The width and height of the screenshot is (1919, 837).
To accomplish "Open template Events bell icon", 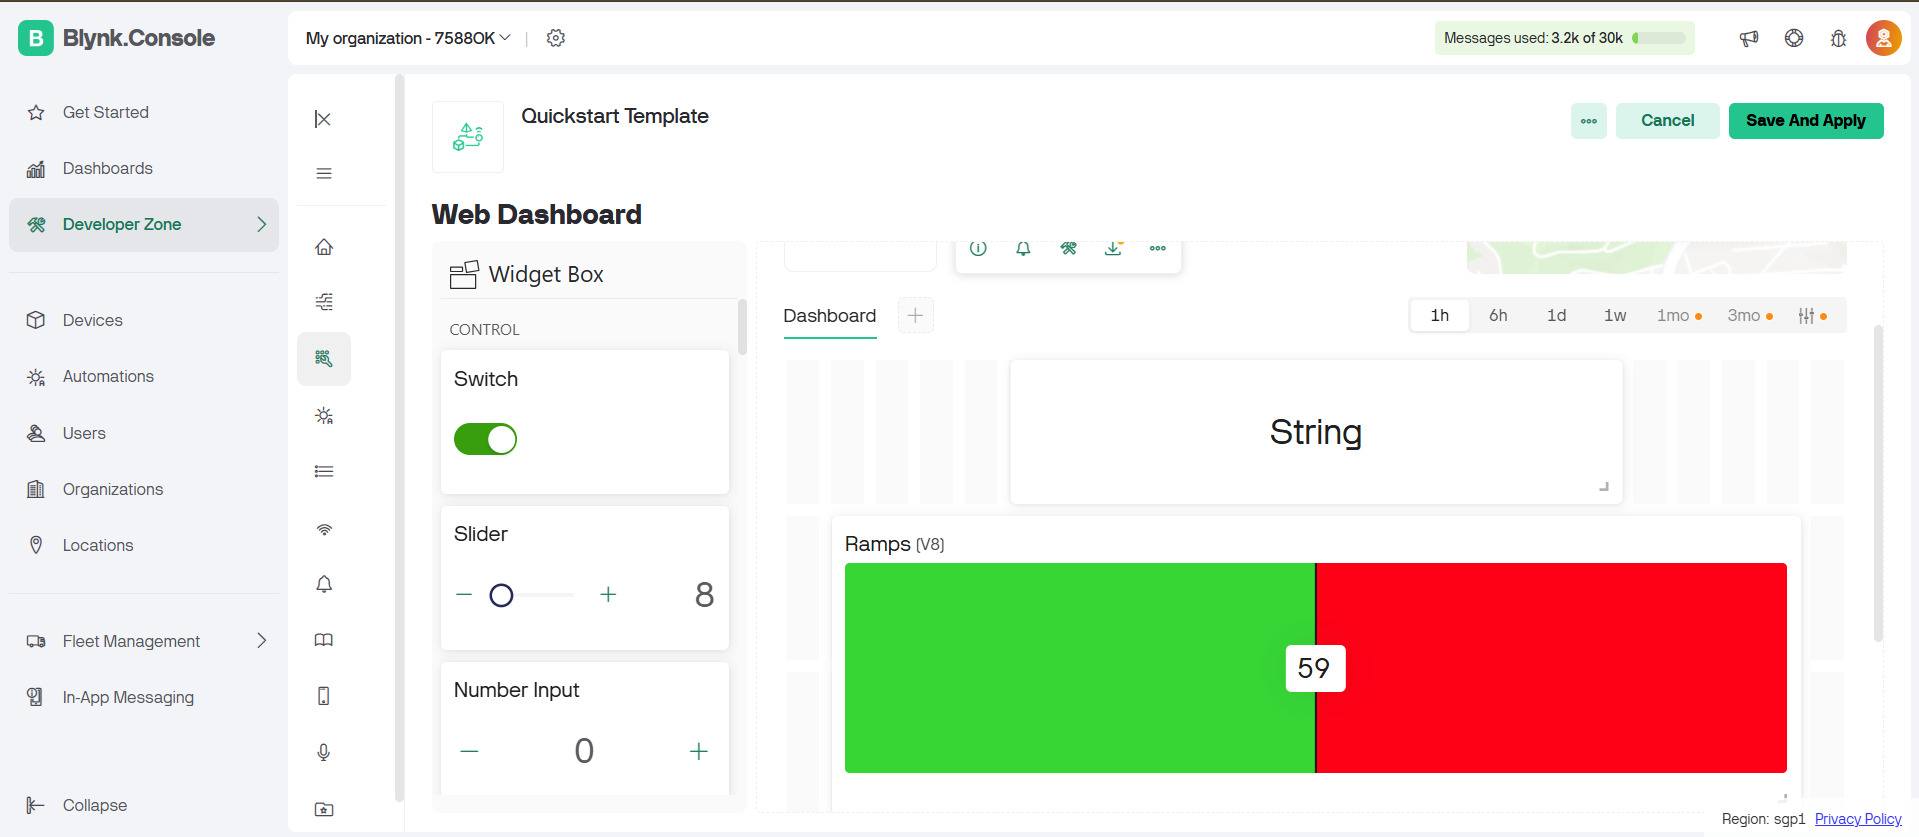I will [x=324, y=584].
